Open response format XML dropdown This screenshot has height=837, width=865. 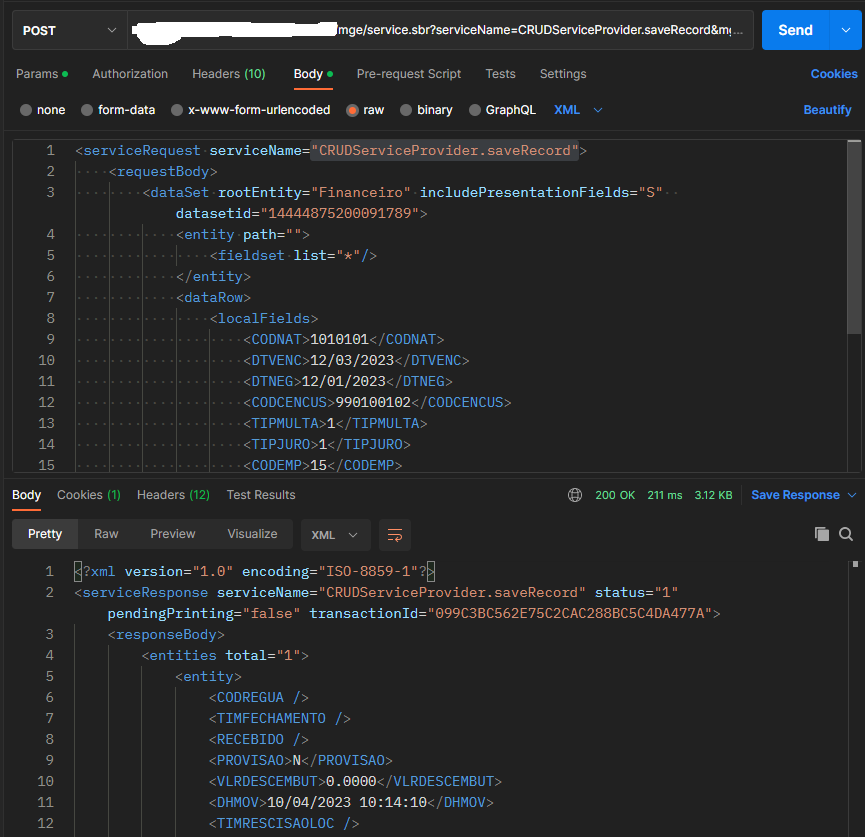335,535
